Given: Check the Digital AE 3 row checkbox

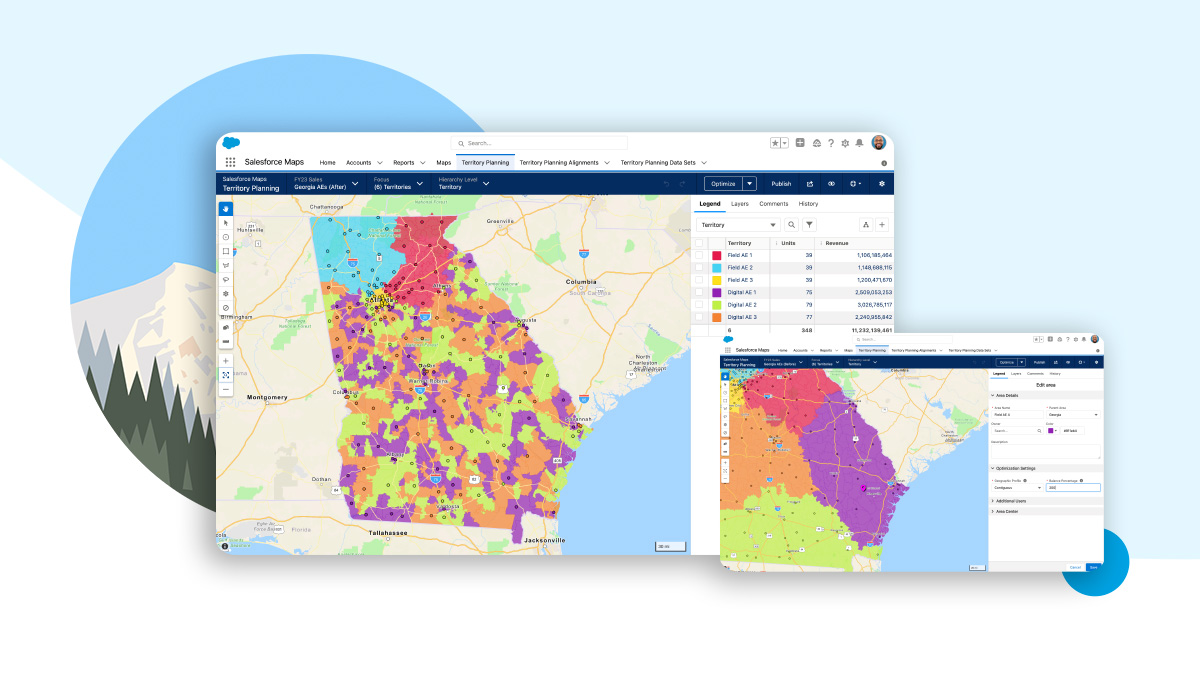Looking at the screenshot, I should (699, 317).
